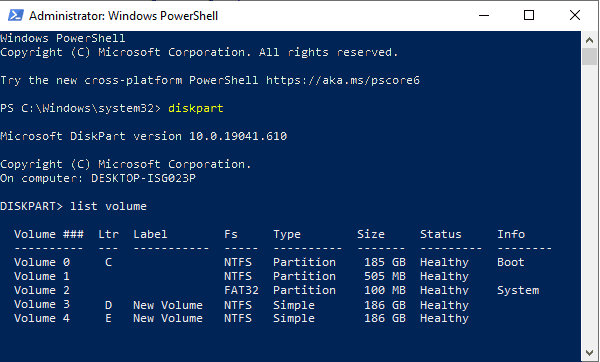Click the PowerShell icon in the title bar
The width and height of the screenshot is (600, 362).
click(16, 15)
